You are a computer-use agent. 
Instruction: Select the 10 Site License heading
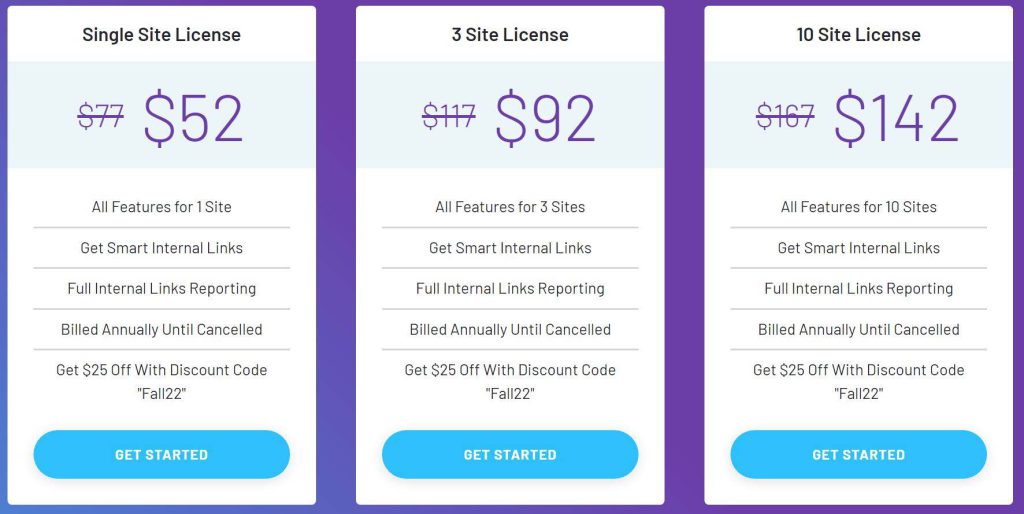[x=858, y=35]
